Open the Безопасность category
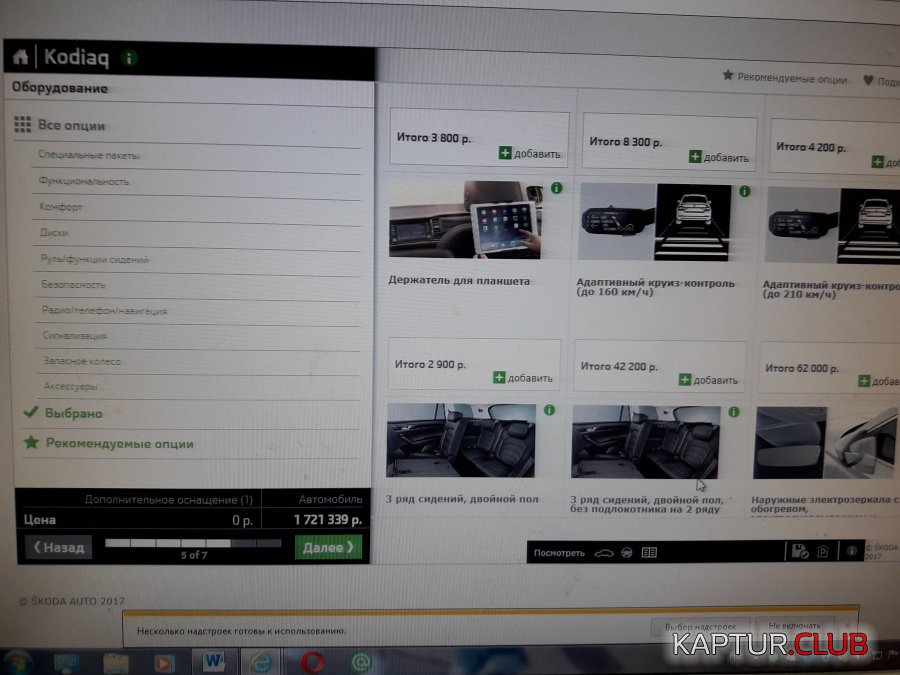Viewport: 900px width, 675px height. (x=73, y=285)
